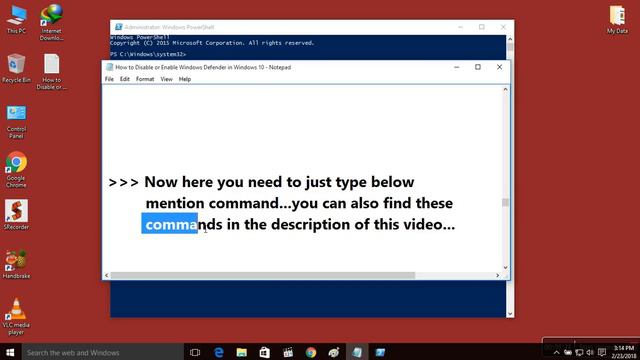Minimize the PowerShell window
The height and width of the screenshot is (360, 640).
(460, 27)
